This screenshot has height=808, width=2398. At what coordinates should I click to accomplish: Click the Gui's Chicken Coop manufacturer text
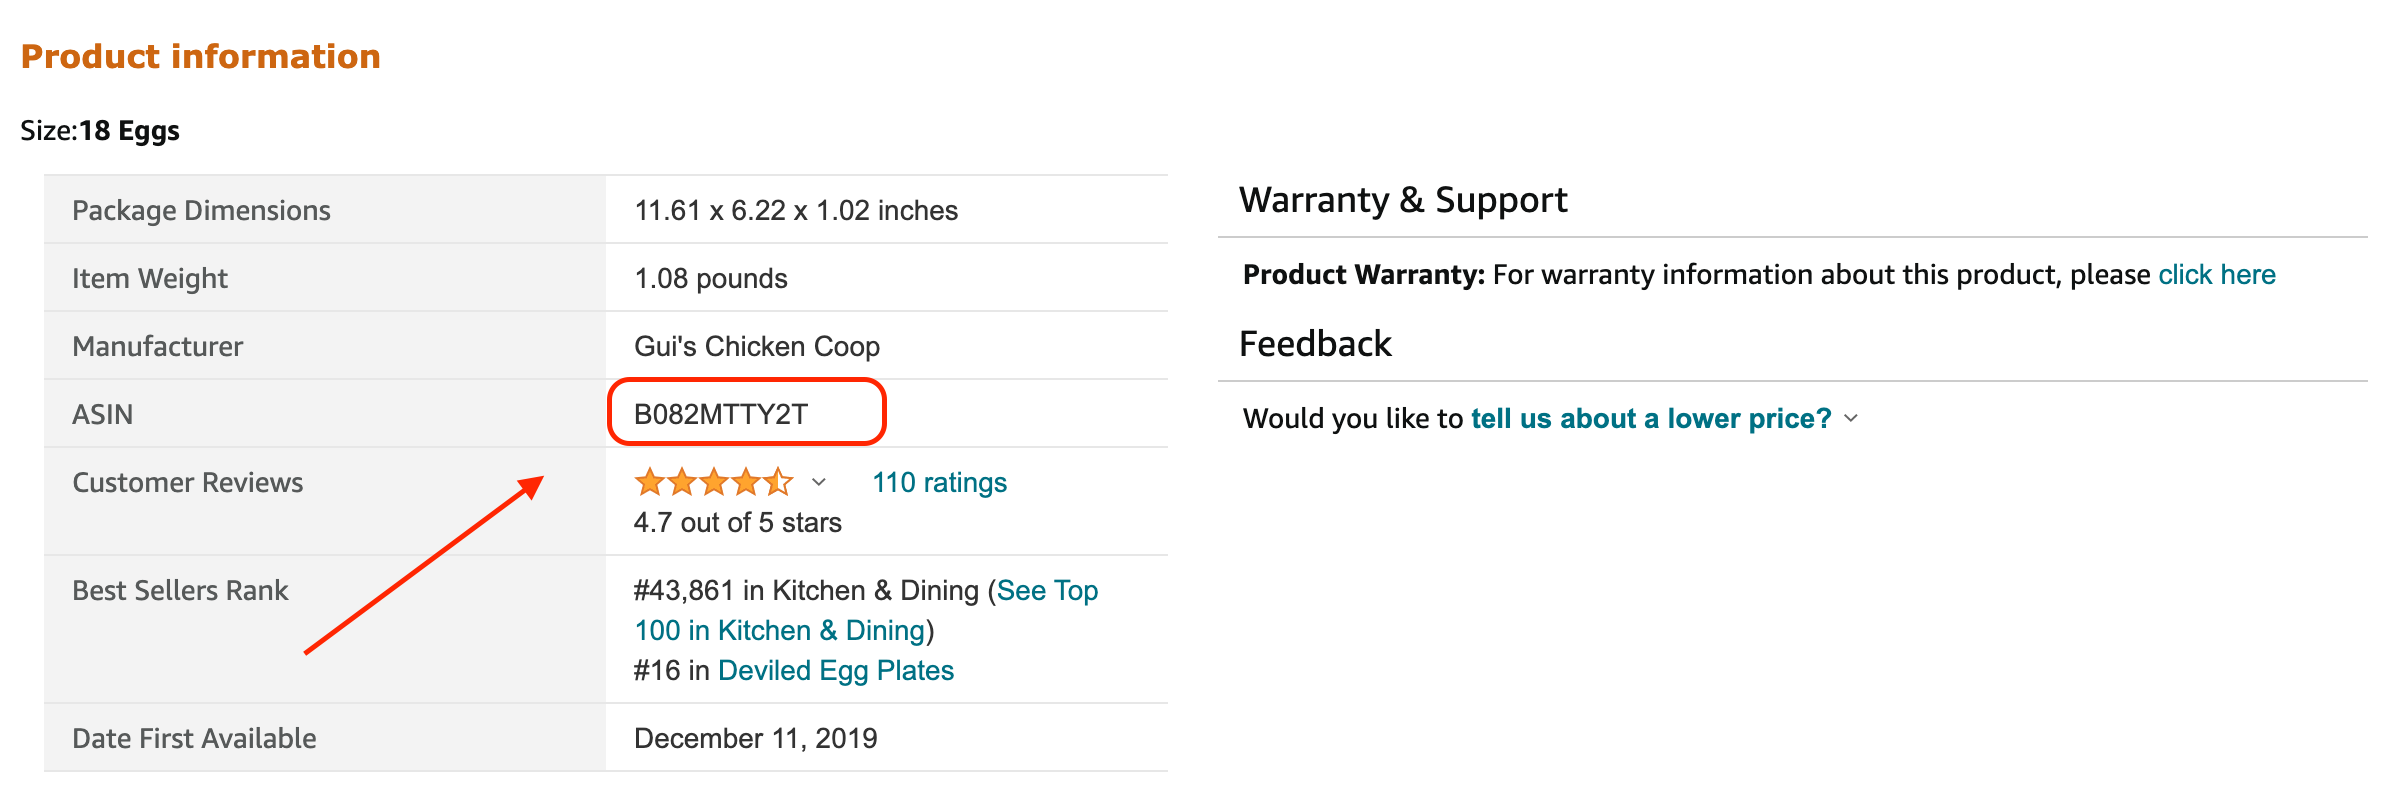click(757, 346)
